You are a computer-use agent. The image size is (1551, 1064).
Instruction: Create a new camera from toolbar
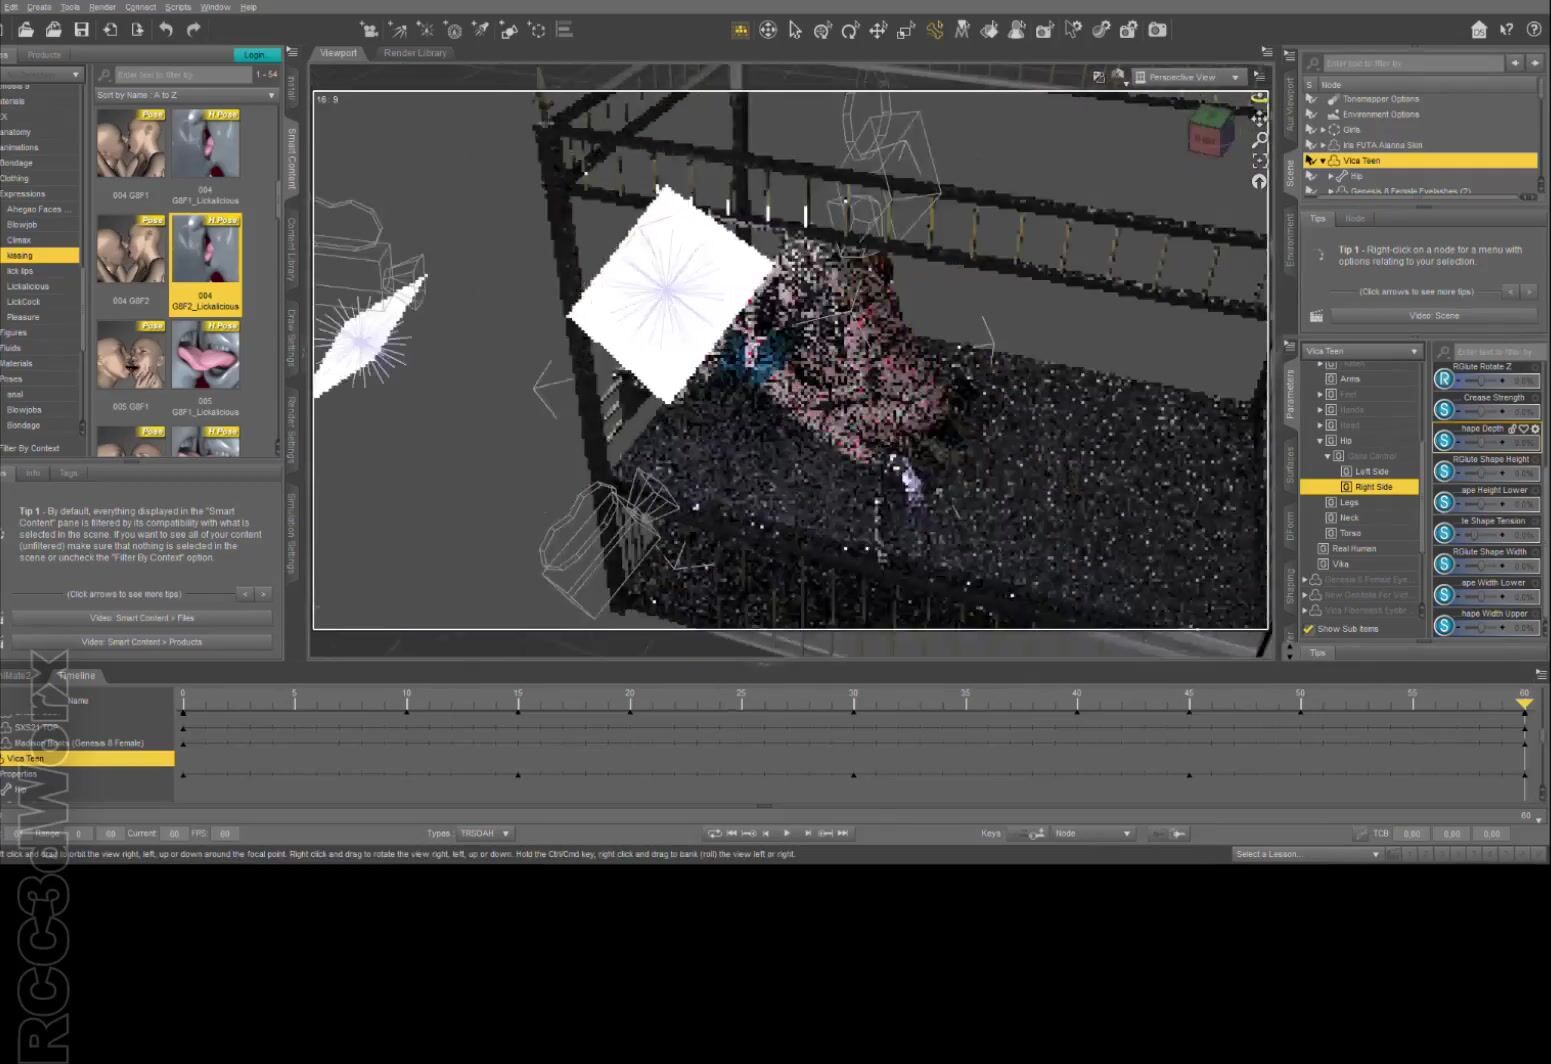[369, 30]
